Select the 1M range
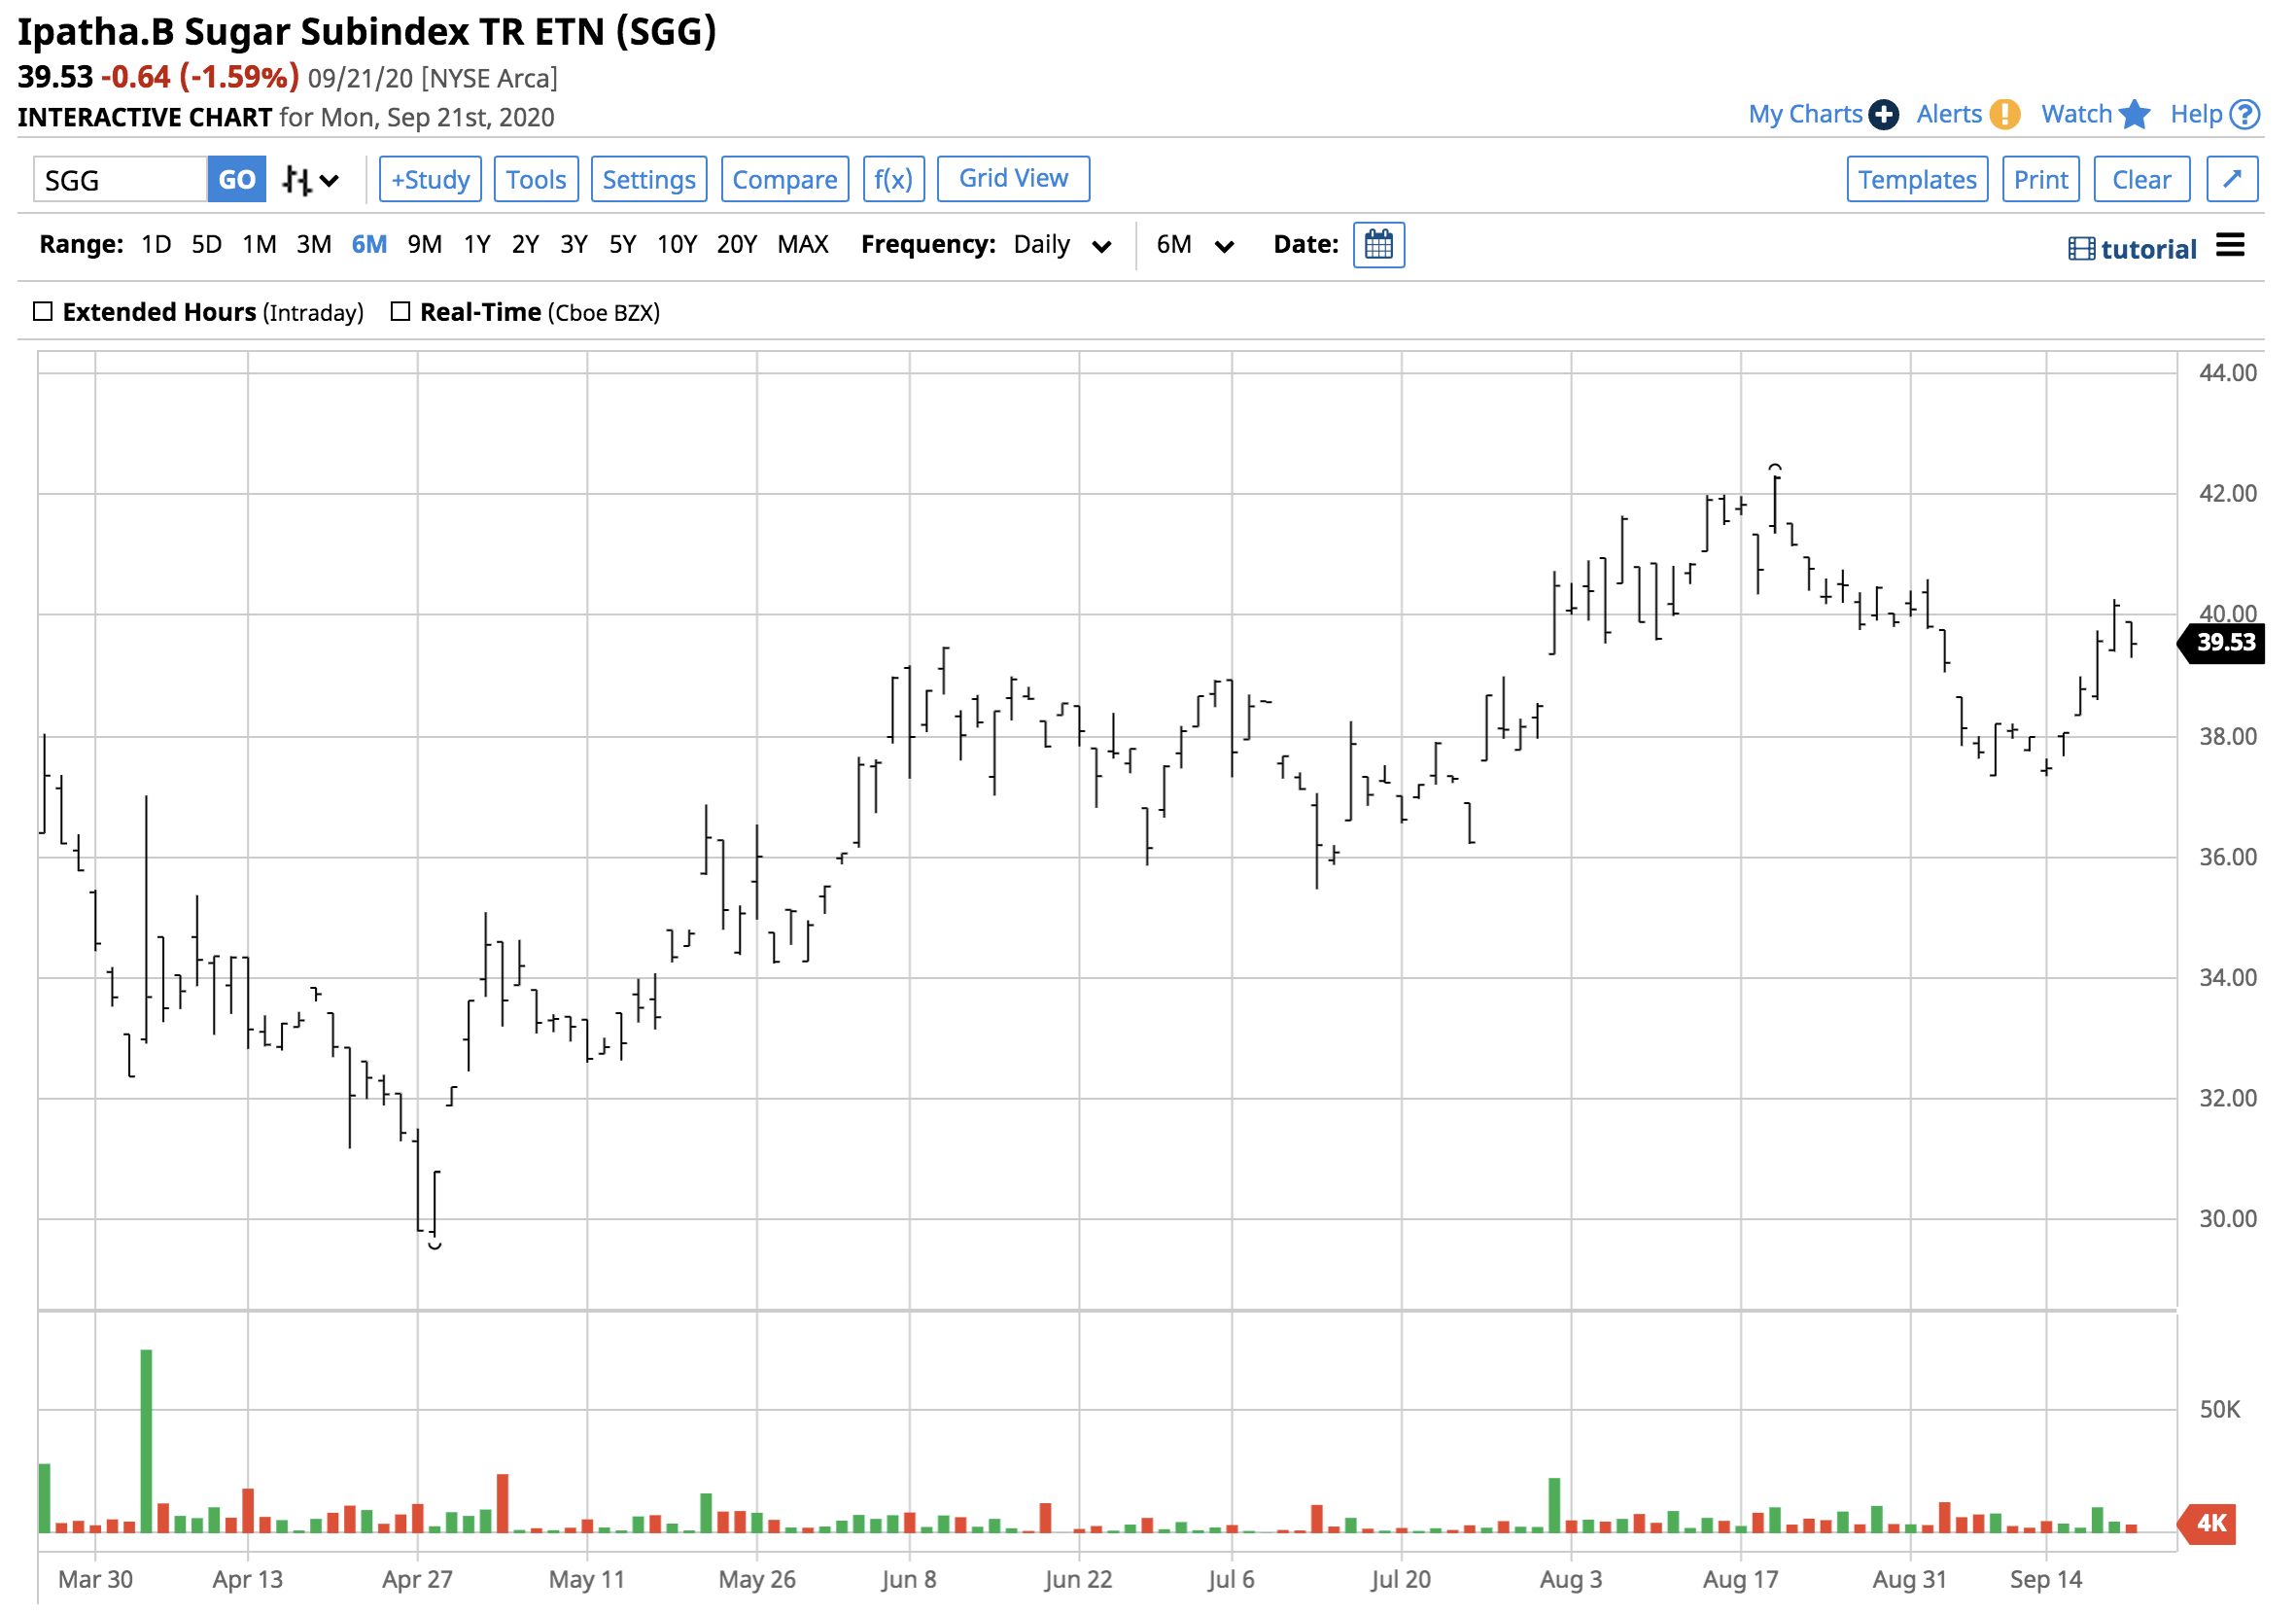Viewport: 2296px width, 1614px height. point(259,245)
